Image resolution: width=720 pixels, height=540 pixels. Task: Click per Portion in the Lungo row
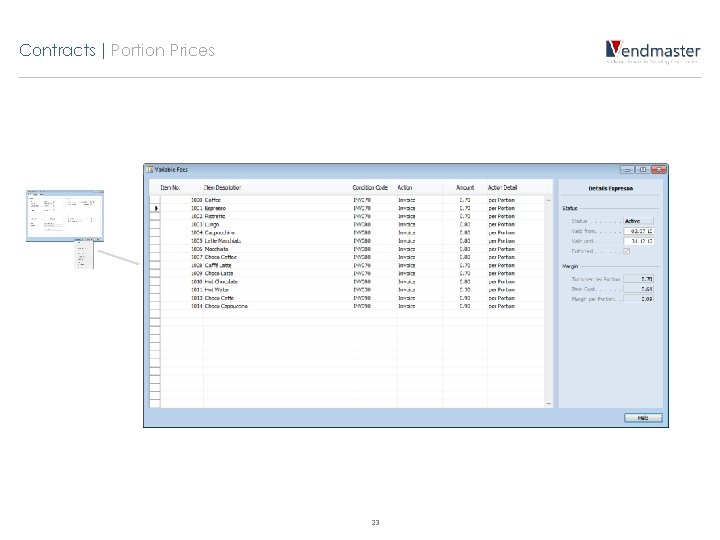click(501, 225)
